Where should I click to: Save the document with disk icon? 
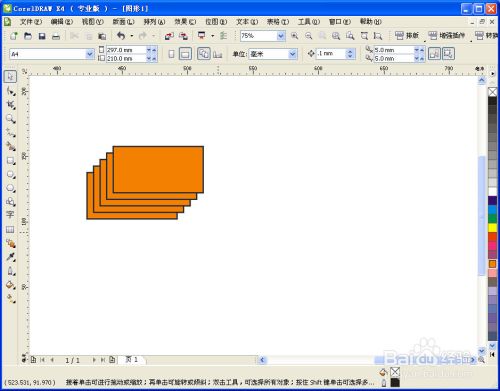click(x=42, y=36)
